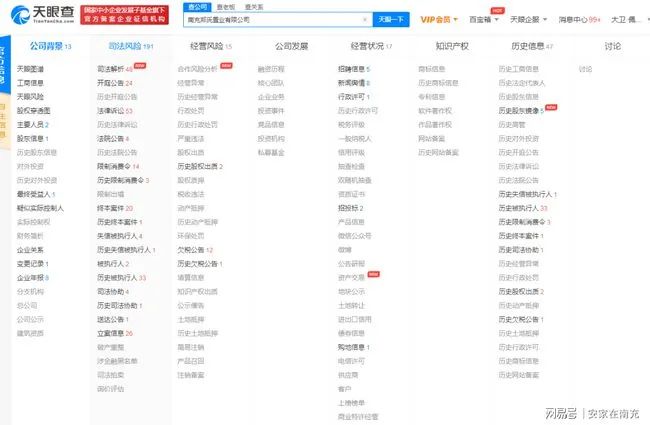Switch to the 查关系 search tab
Viewport: 650px width, 425px height.
(254, 7)
